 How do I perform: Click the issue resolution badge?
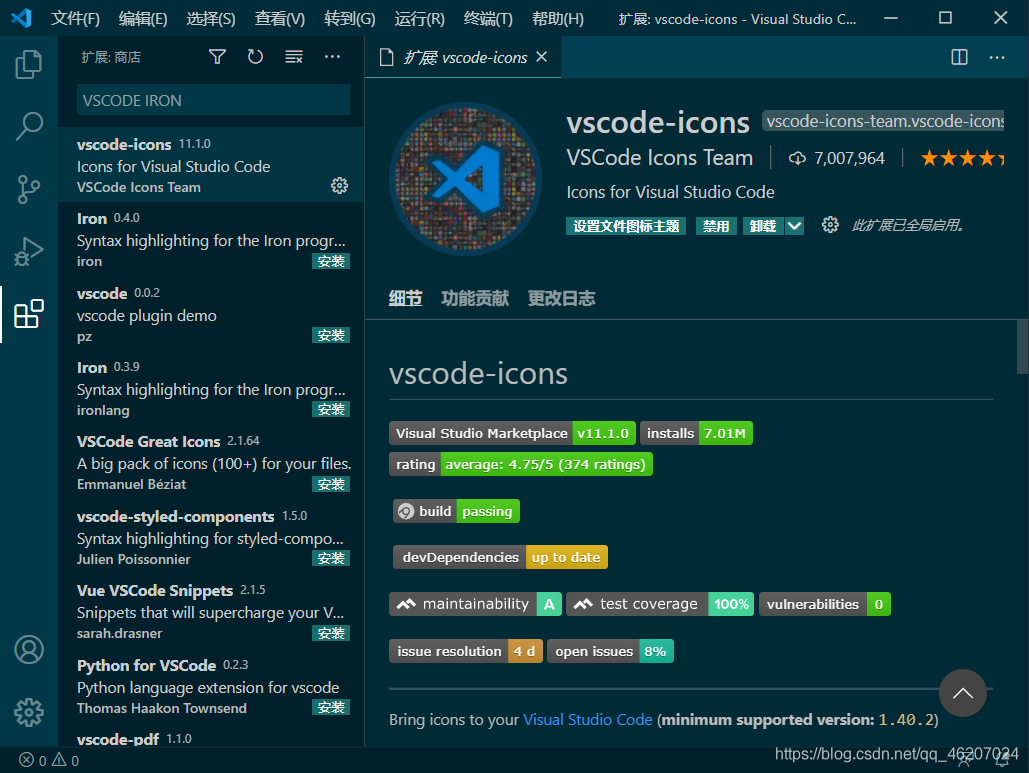pyautogui.click(x=466, y=651)
